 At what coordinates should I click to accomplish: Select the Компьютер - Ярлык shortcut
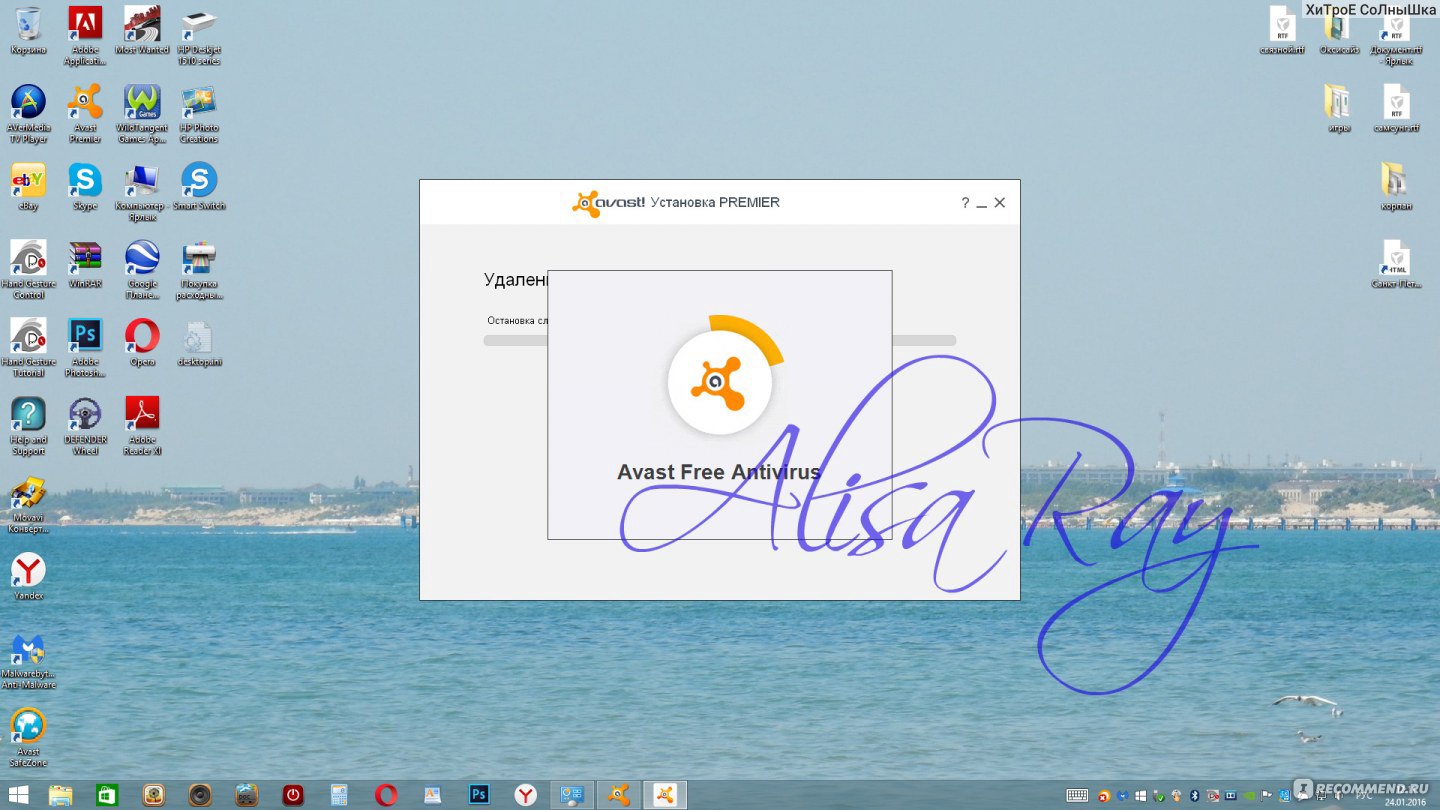point(142,192)
